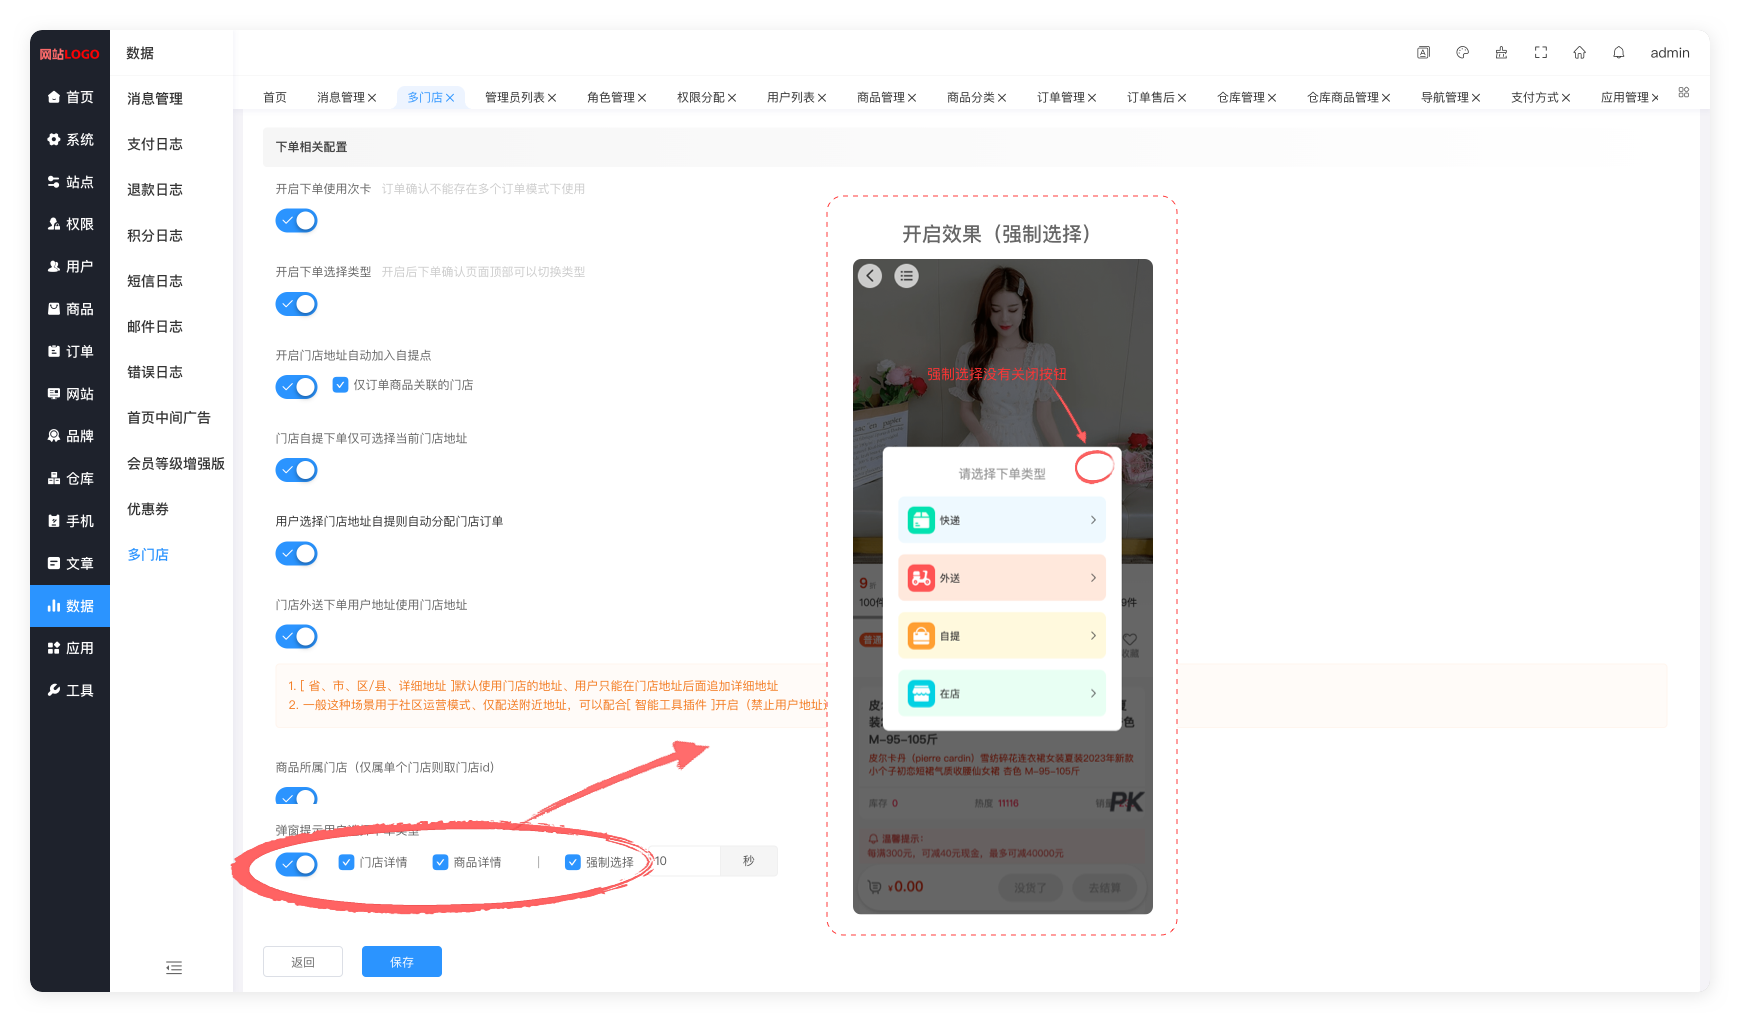
Task: Disable the 门店外送下单用户地址使用门店地址 switch
Action: (296, 637)
